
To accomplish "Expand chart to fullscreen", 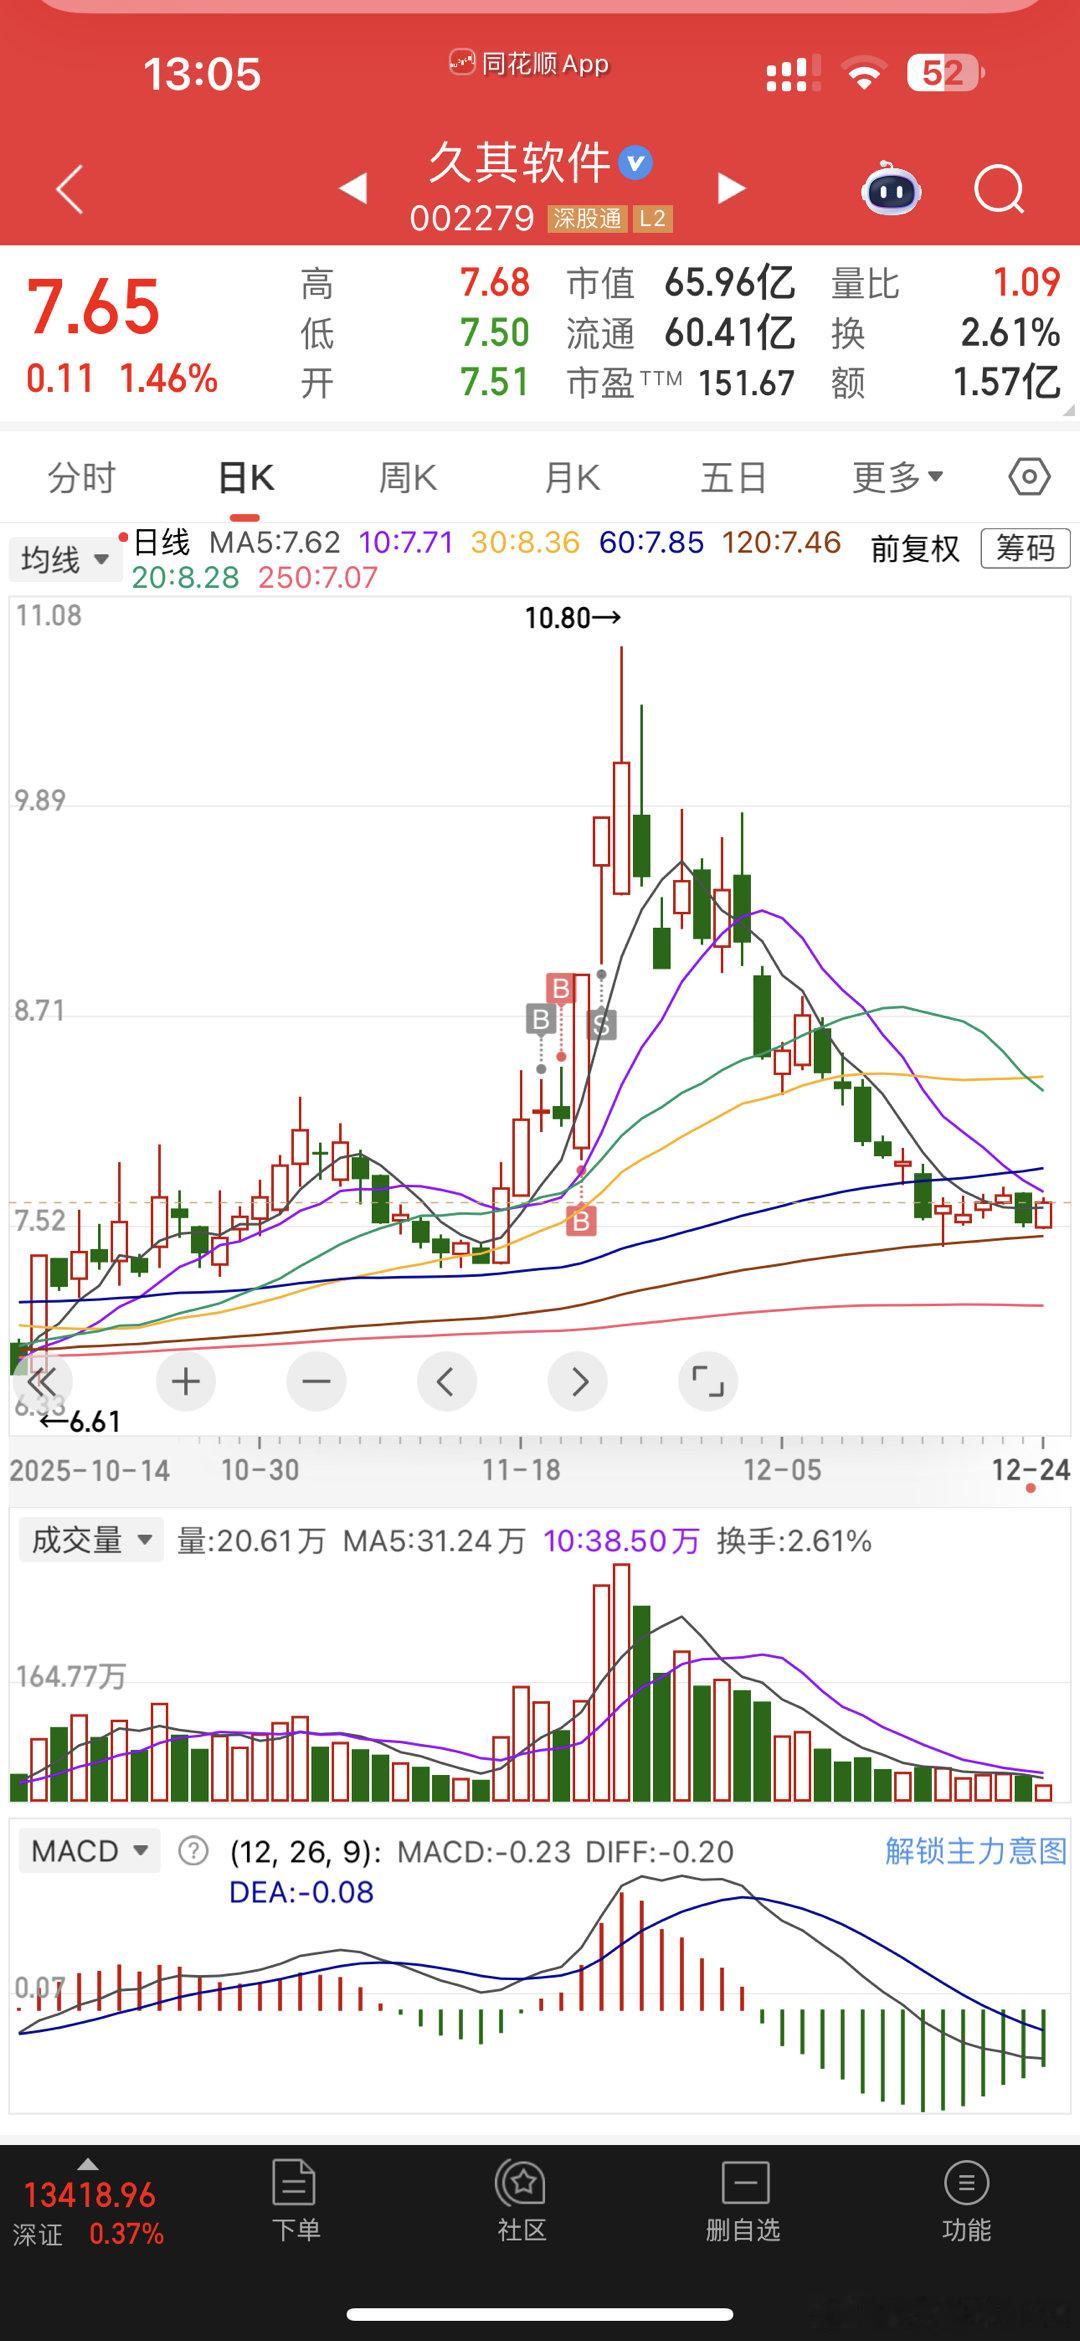I will (x=708, y=1382).
